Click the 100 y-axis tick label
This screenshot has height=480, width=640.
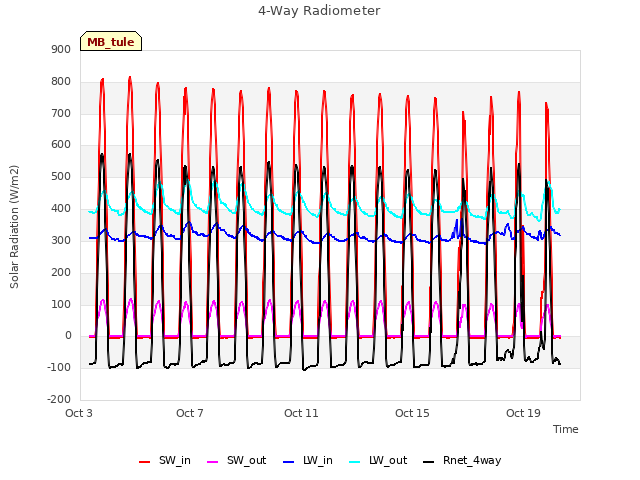point(61,304)
